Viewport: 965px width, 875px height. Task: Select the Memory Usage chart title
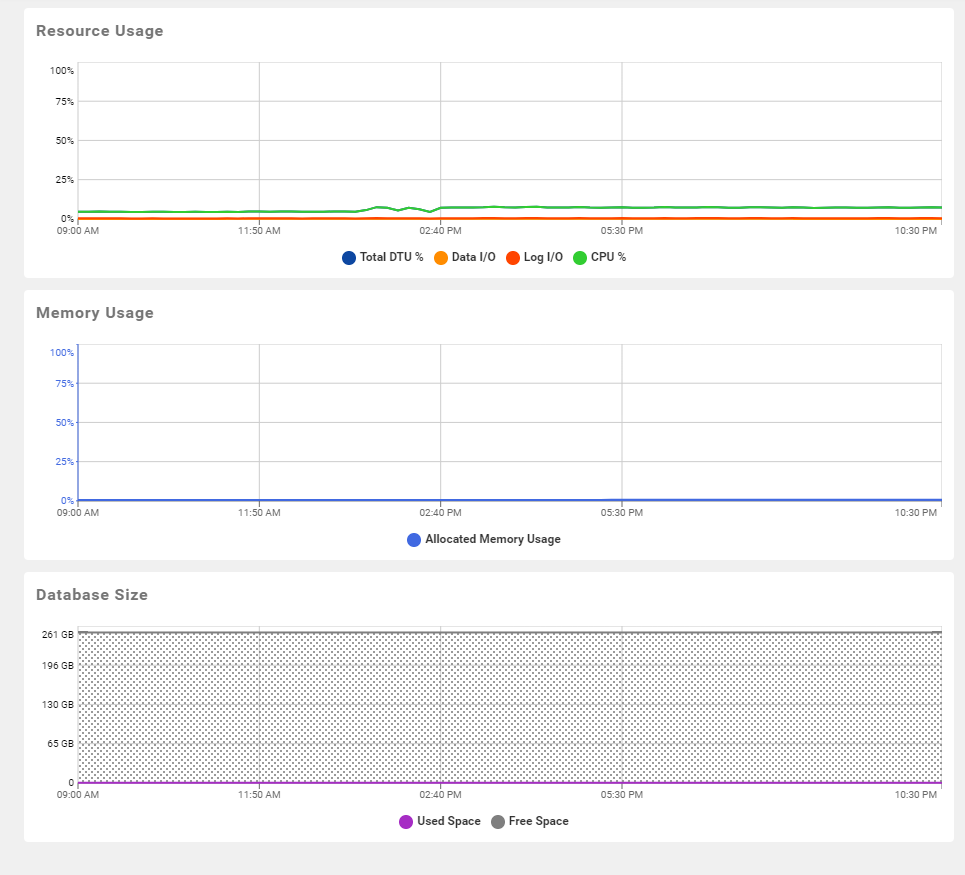[94, 313]
